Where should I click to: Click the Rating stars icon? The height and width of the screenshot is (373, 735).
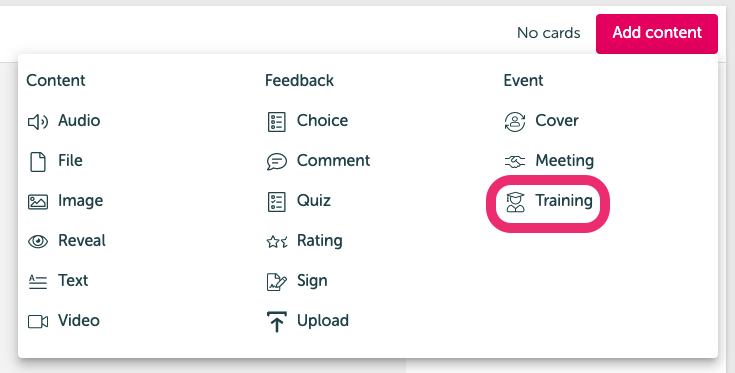pos(277,242)
